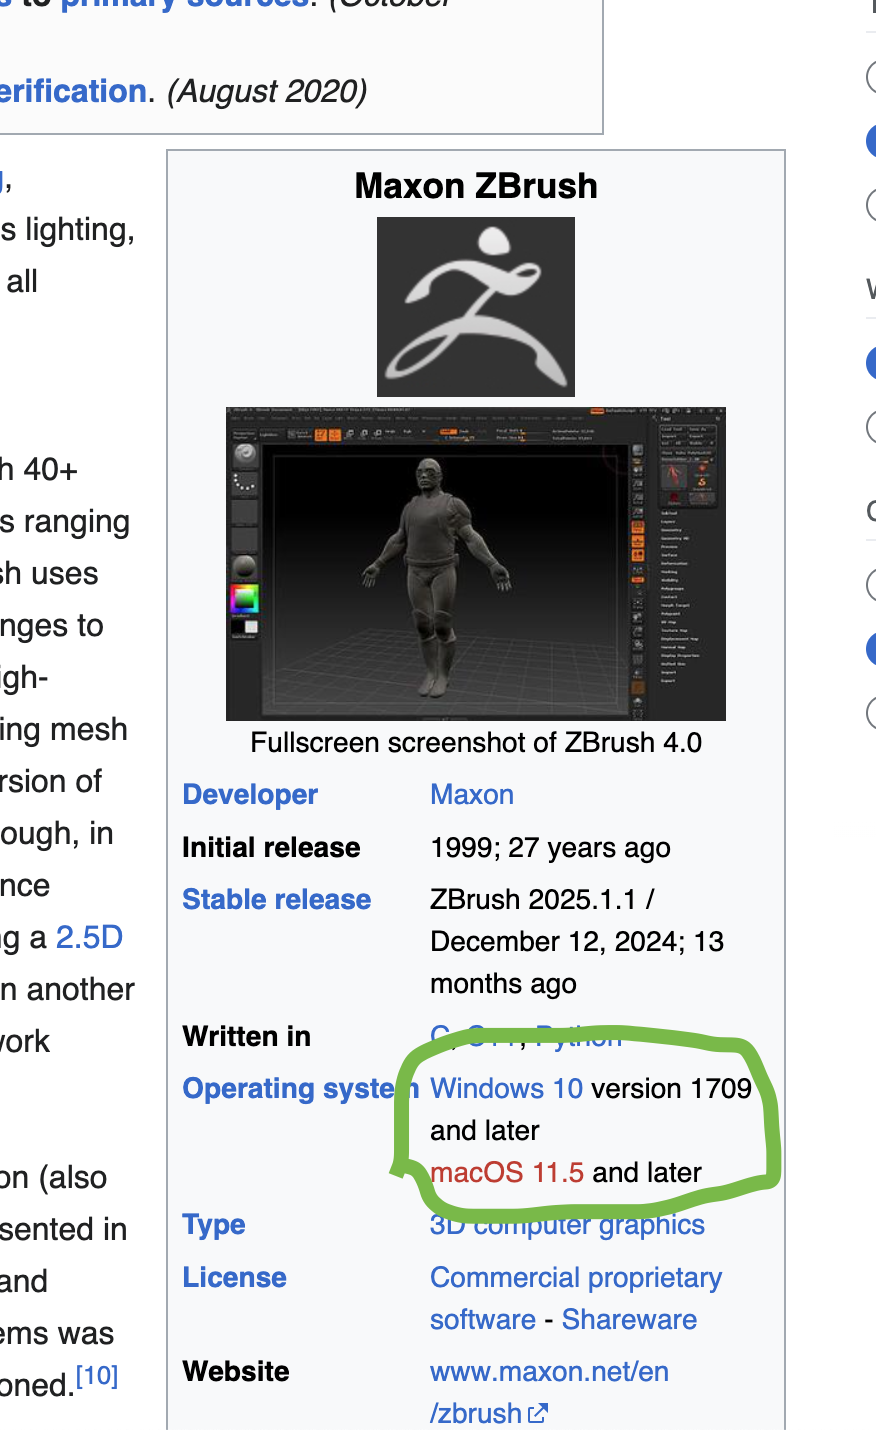Visit the www.maxon.net/en/zbrush website link
Screen dimensions: 876x1430
(549, 1392)
